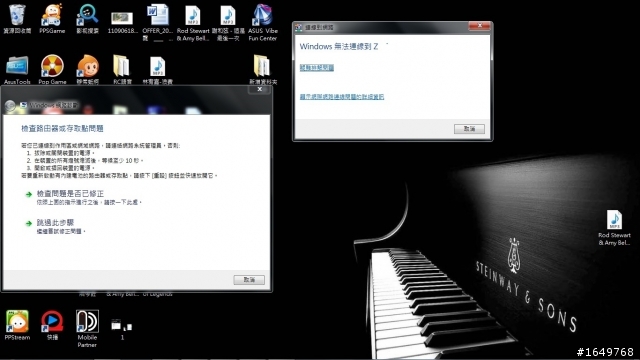This screenshot has height=360, width=640.
Task: Launch the PPStream shortcut
Action: (x=17, y=325)
